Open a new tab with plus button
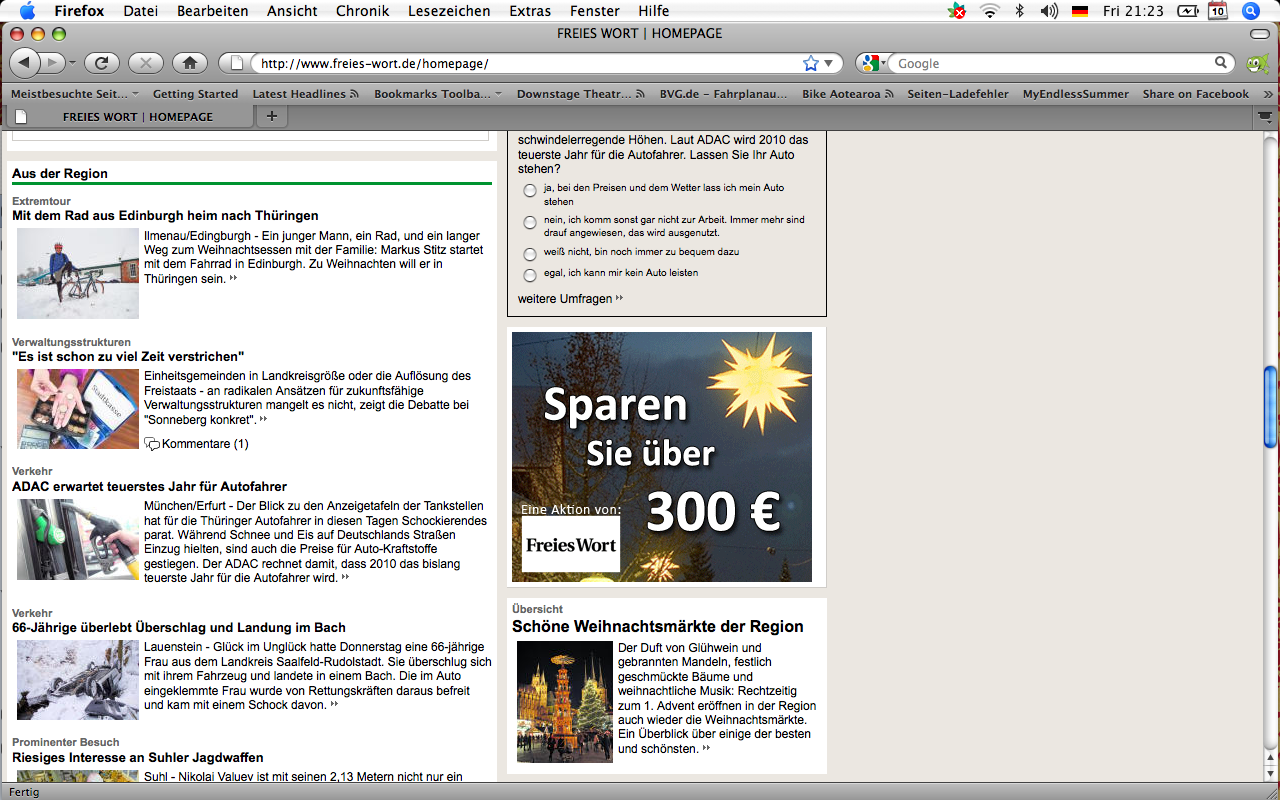 (x=271, y=116)
